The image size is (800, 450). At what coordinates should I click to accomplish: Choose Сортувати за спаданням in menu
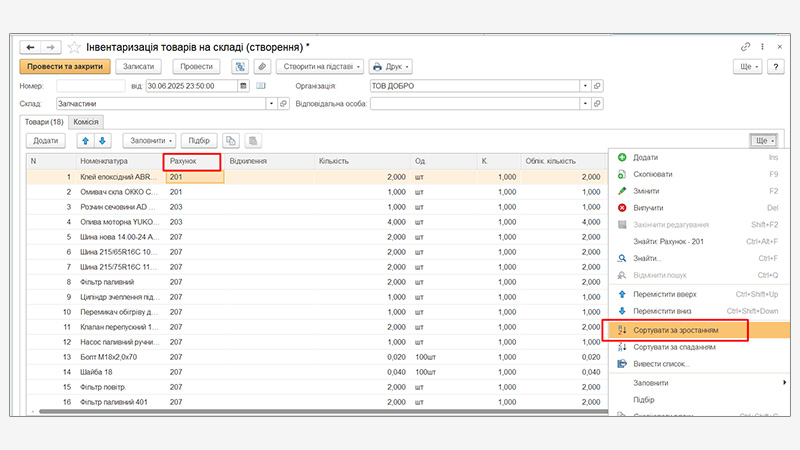(675, 347)
